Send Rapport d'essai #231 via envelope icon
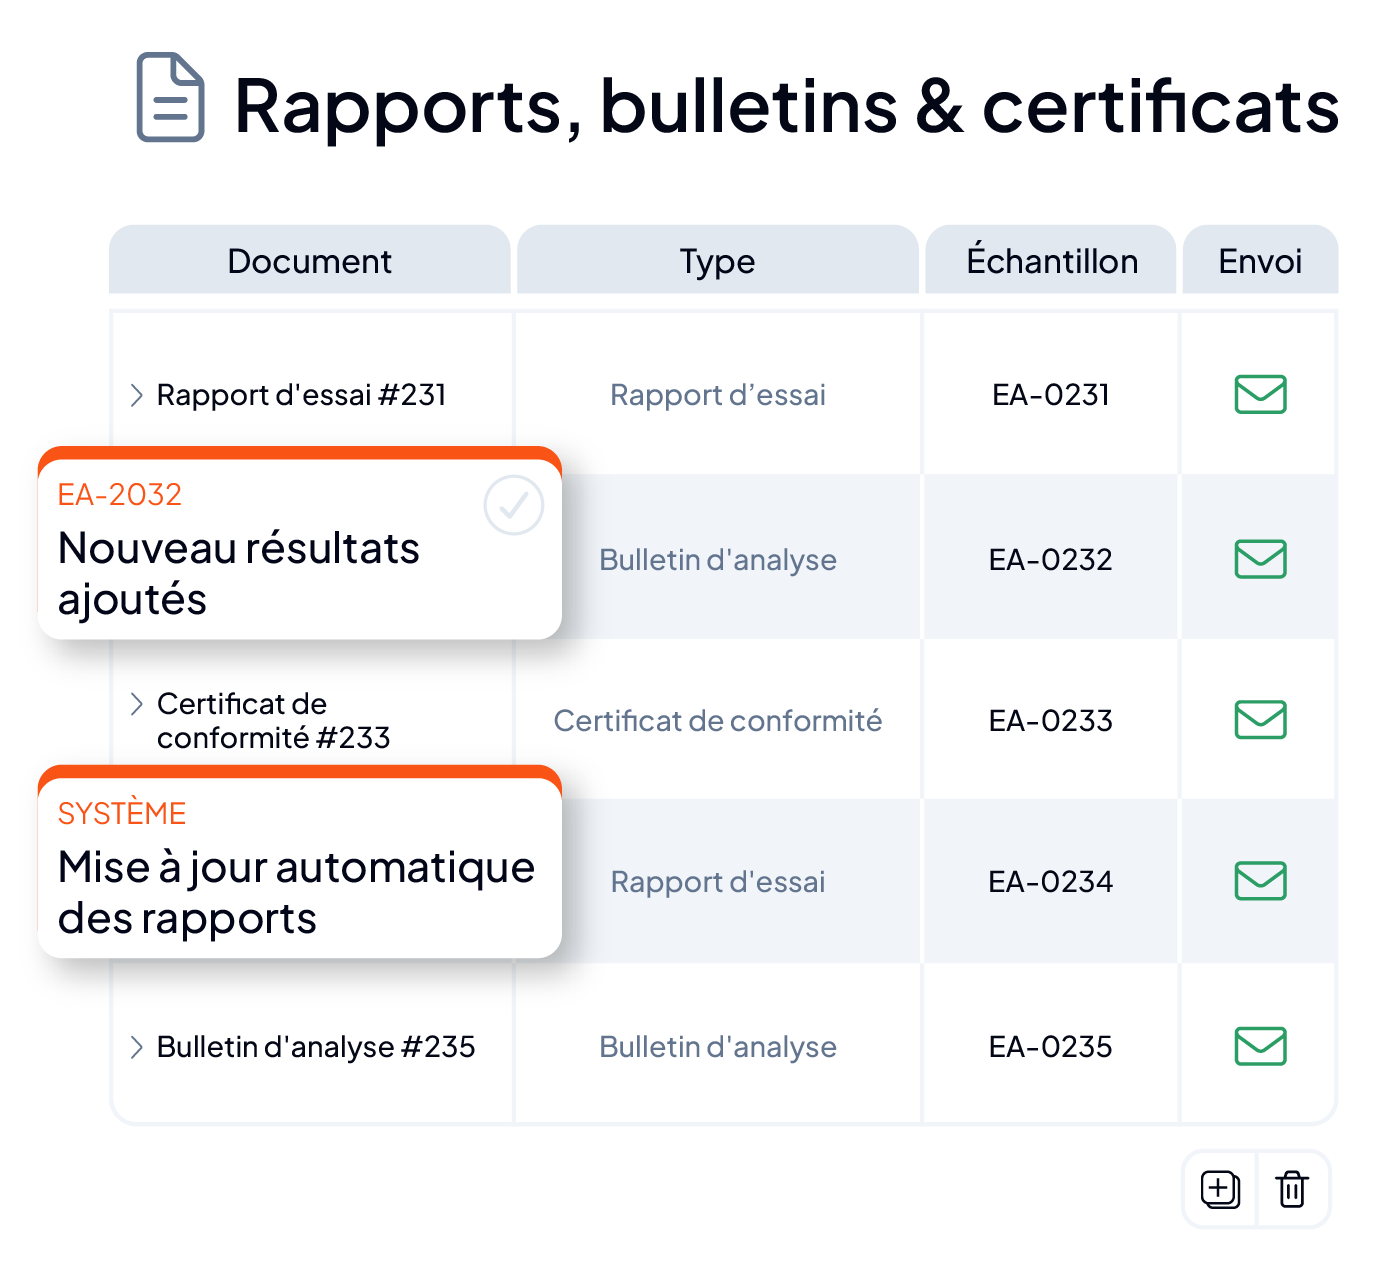Screen dimensions: 1376x1280 click(1260, 394)
